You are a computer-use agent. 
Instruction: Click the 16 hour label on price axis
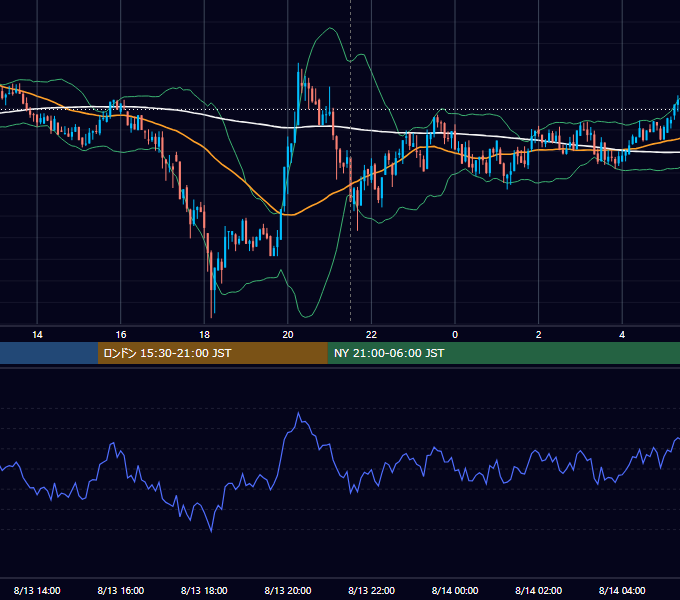[121, 335]
